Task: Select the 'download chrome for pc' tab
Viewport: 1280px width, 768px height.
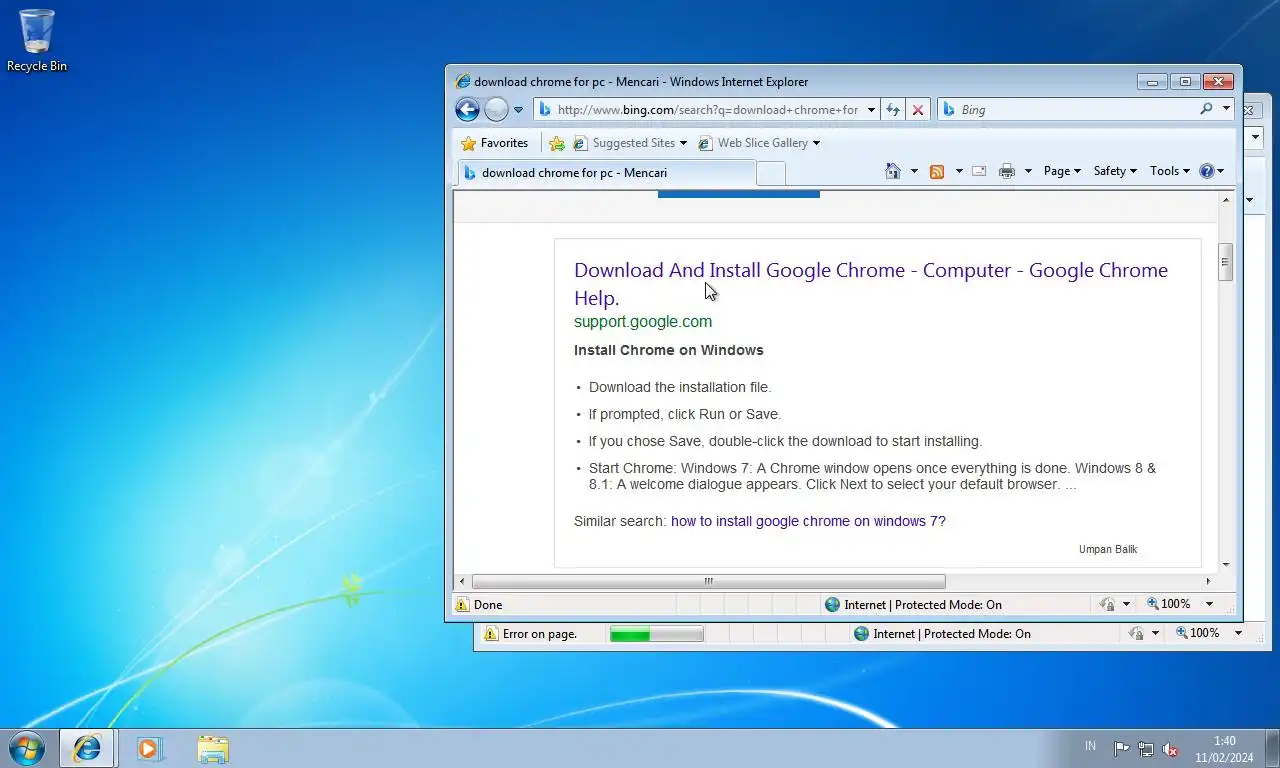Action: click(x=607, y=173)
